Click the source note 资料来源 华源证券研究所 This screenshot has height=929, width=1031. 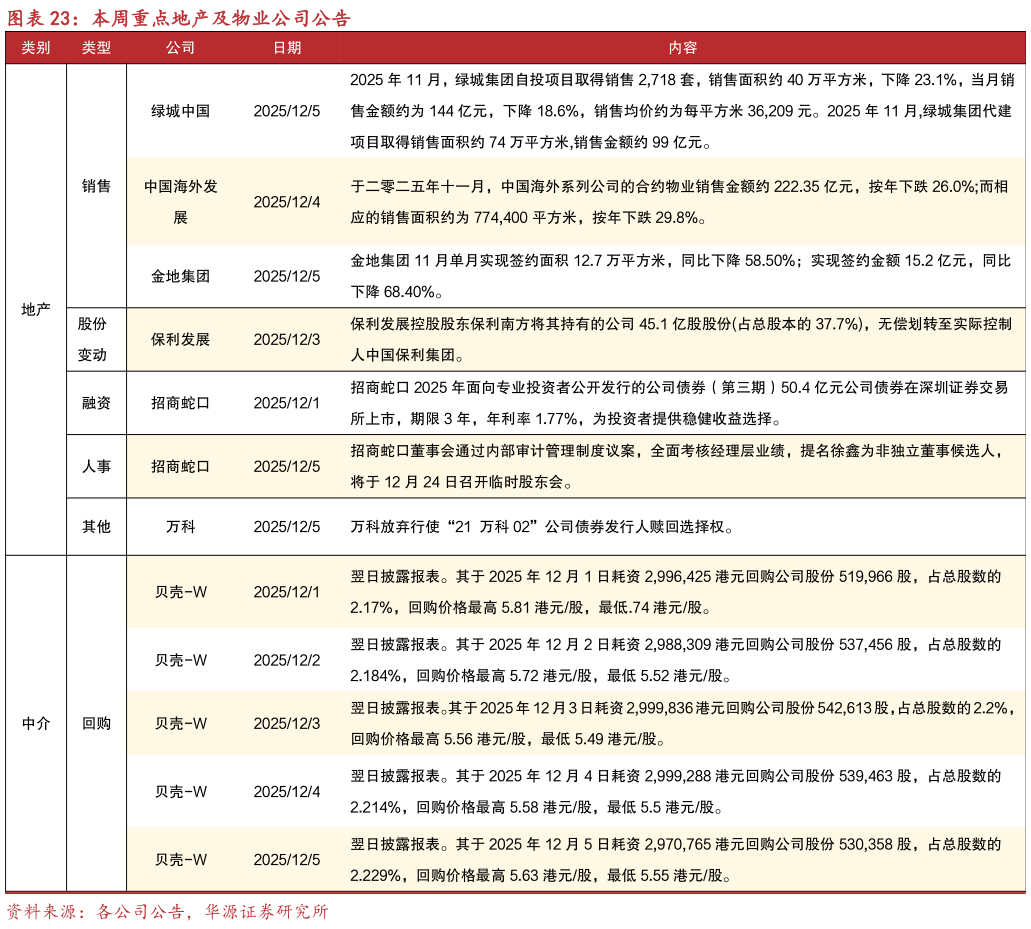pos(167,911)
